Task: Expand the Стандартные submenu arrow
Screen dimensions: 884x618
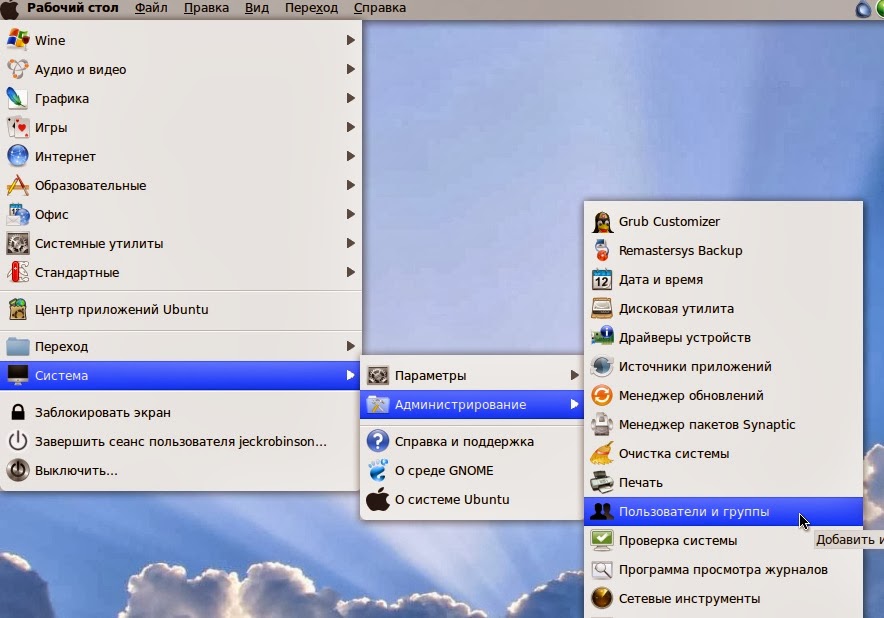Action: click(x=351, y=272)
